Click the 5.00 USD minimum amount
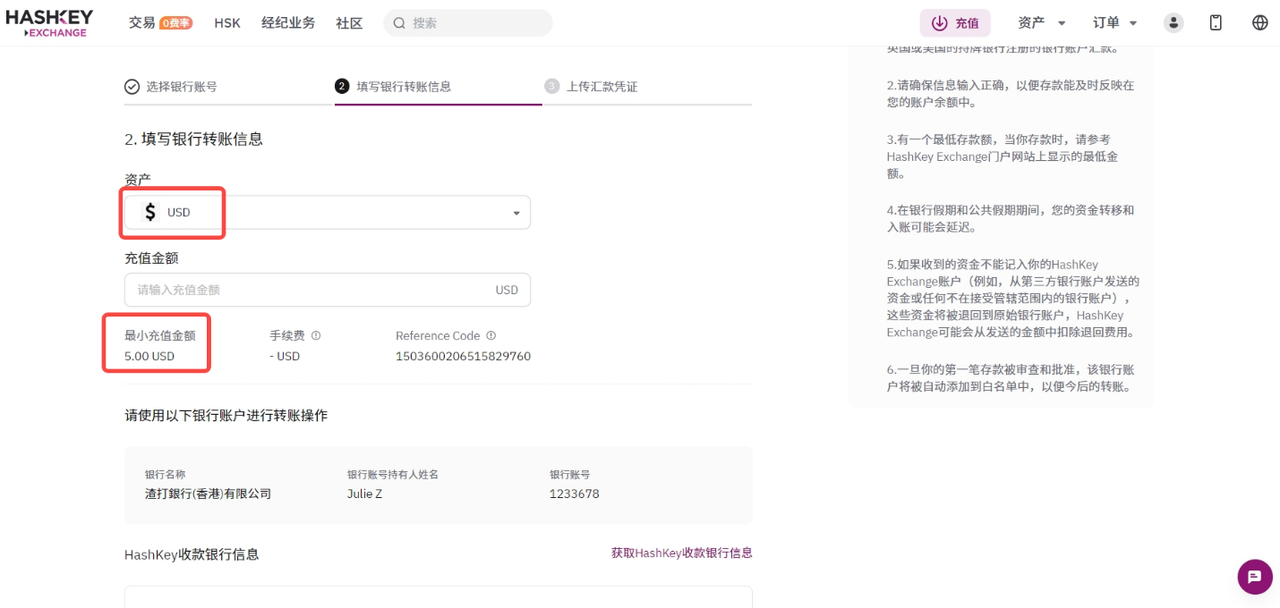Screen dimensions: 1280x608 point(149,356)
